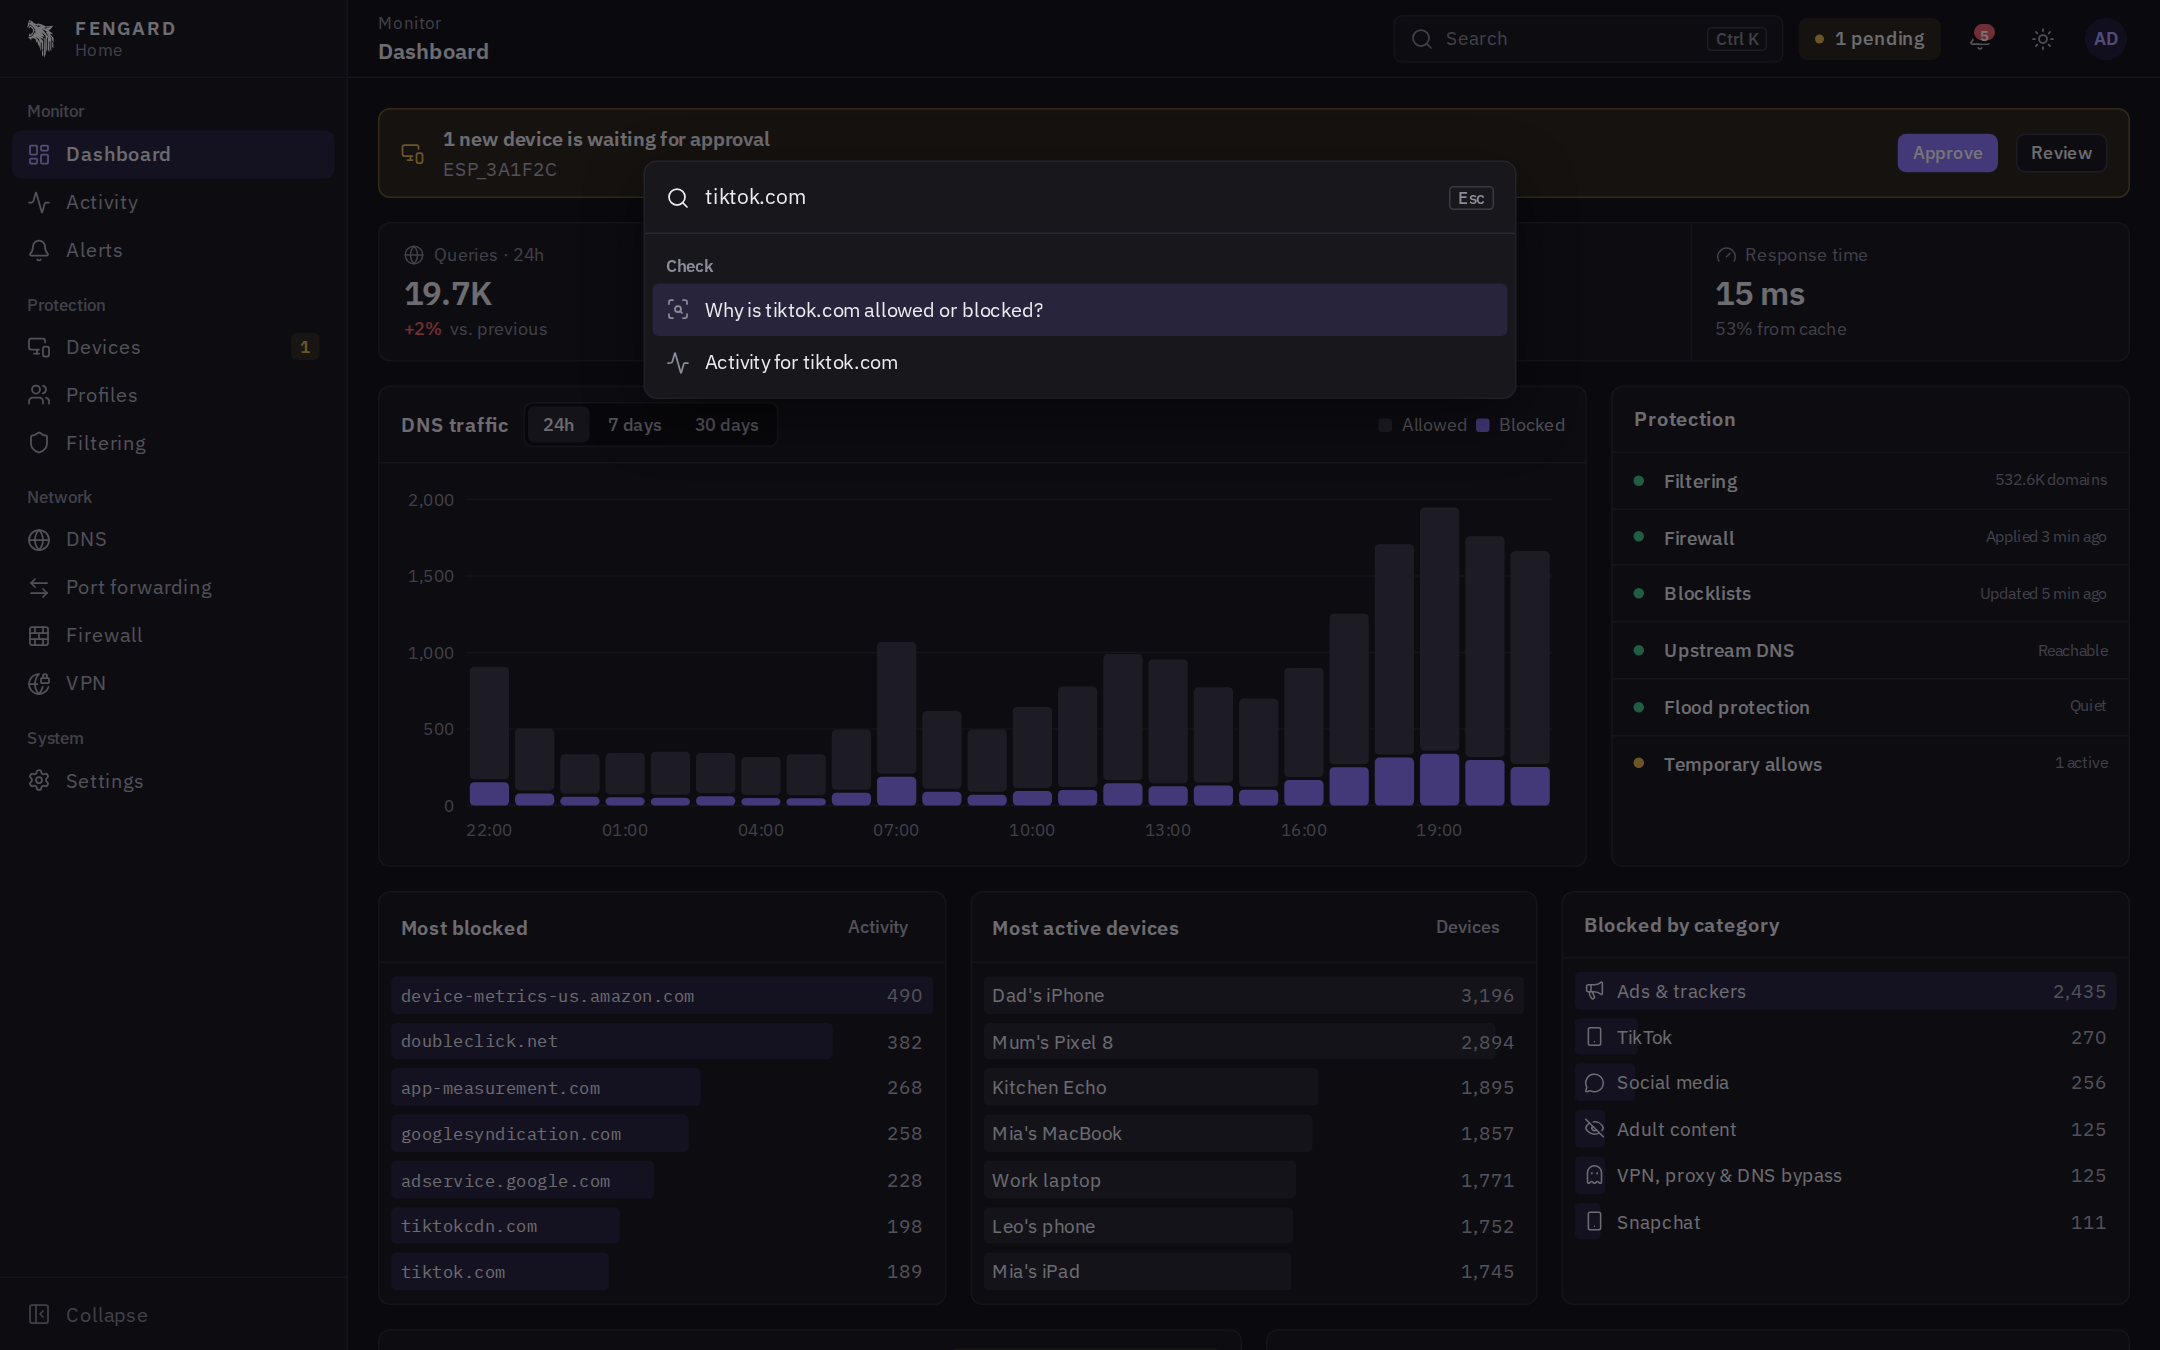Click the Settings gear icon
This screenshot has height=1350, width=2160.
pos(39,781)
